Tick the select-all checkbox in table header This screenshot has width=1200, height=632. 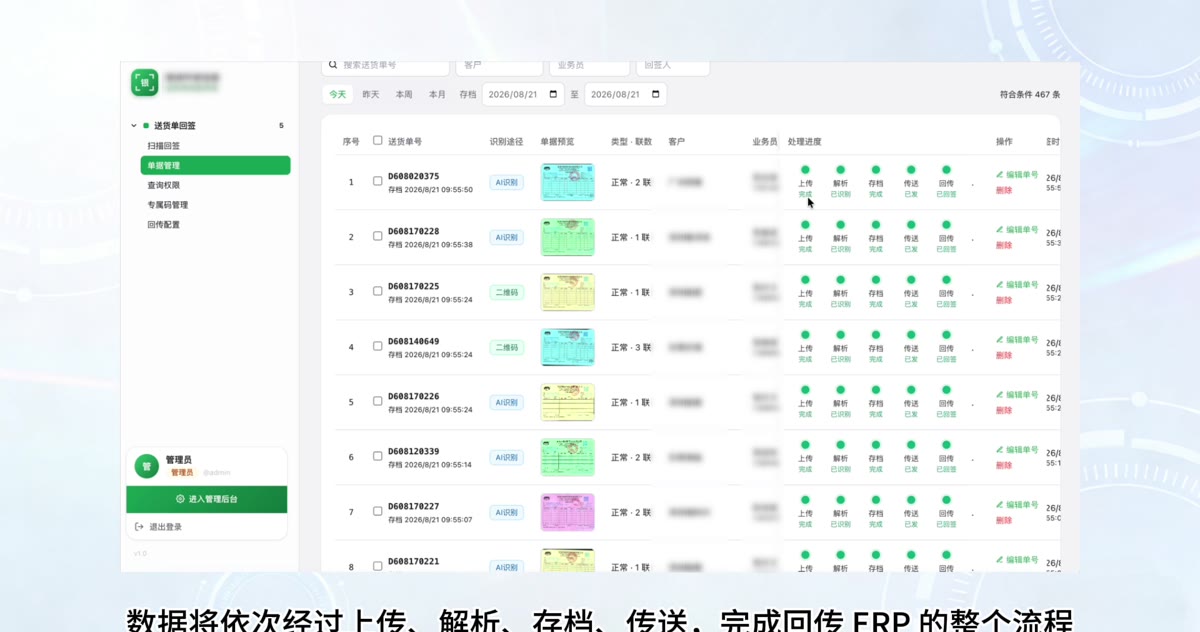click(x=377, y=141)
